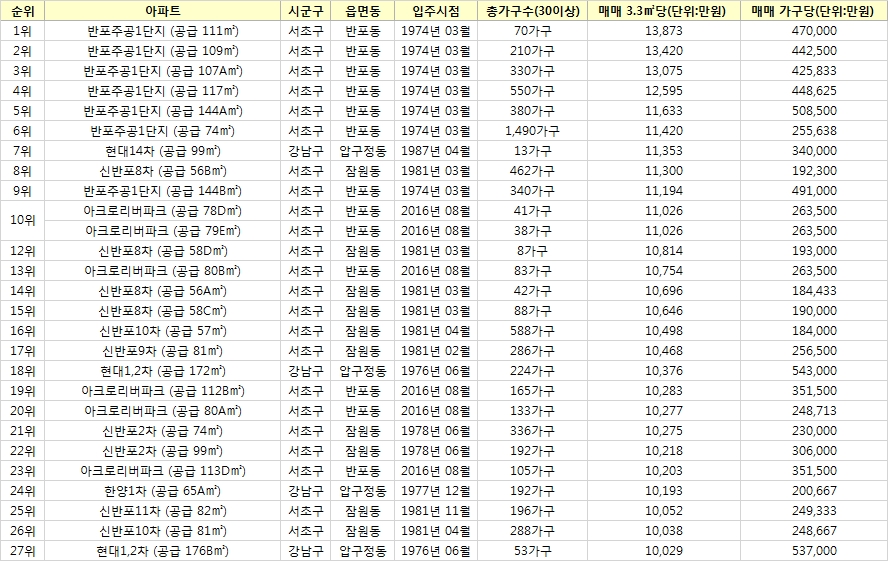Select the 신반포2차 (공급 74㎡) cell
Screen dimensions: 888x561
(x=163, y=431)
